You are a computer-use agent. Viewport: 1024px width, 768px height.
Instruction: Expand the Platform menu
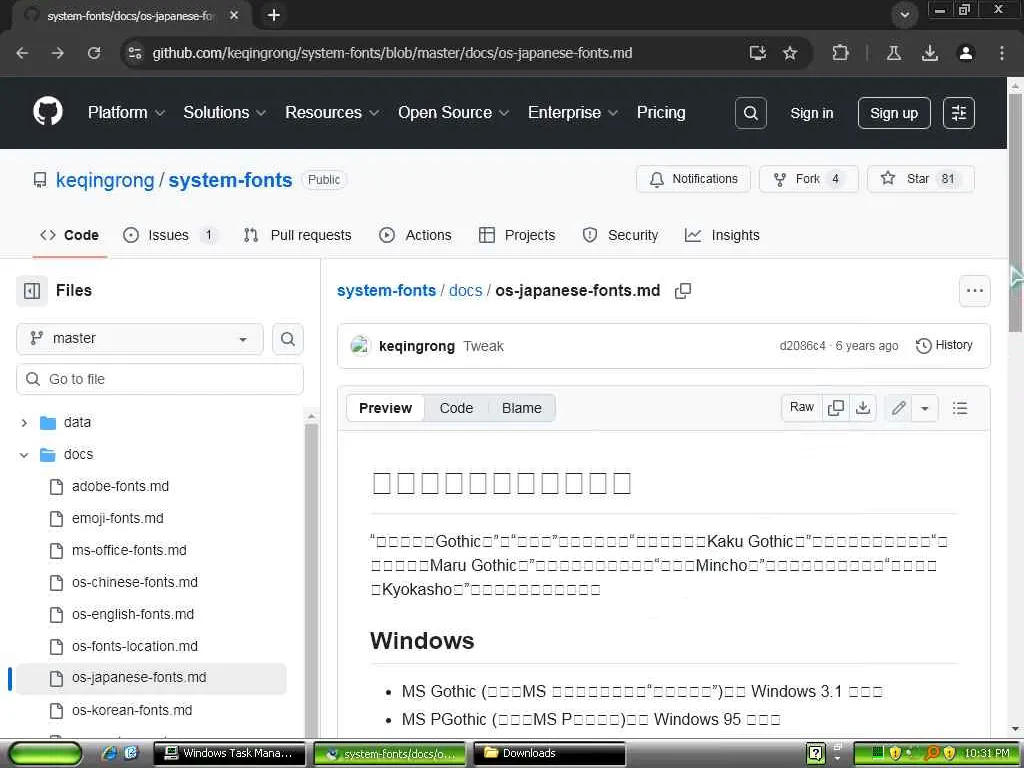126,112
